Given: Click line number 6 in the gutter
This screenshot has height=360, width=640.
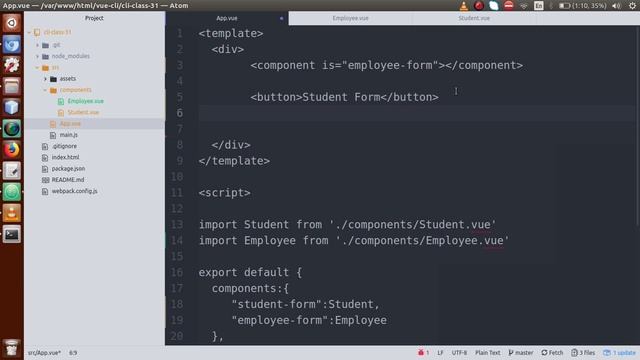Looking at the screenshot, I should tap(180, 113).
